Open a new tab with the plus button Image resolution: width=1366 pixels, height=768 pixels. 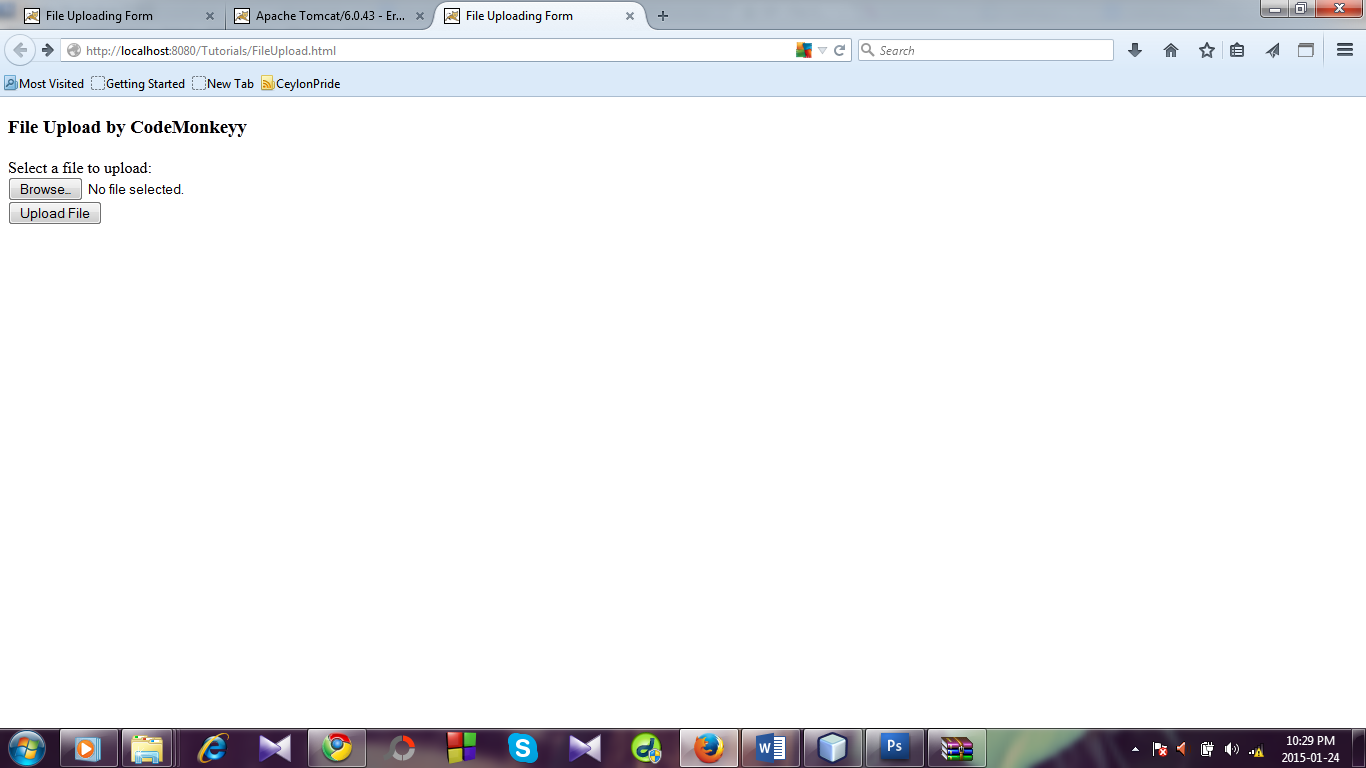pos(664,15)
